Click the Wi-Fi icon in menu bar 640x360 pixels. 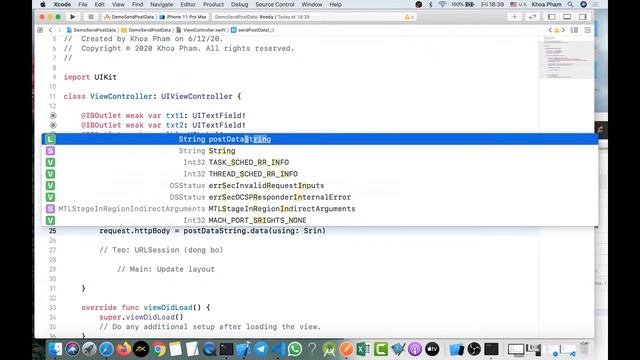click(442, 4)
